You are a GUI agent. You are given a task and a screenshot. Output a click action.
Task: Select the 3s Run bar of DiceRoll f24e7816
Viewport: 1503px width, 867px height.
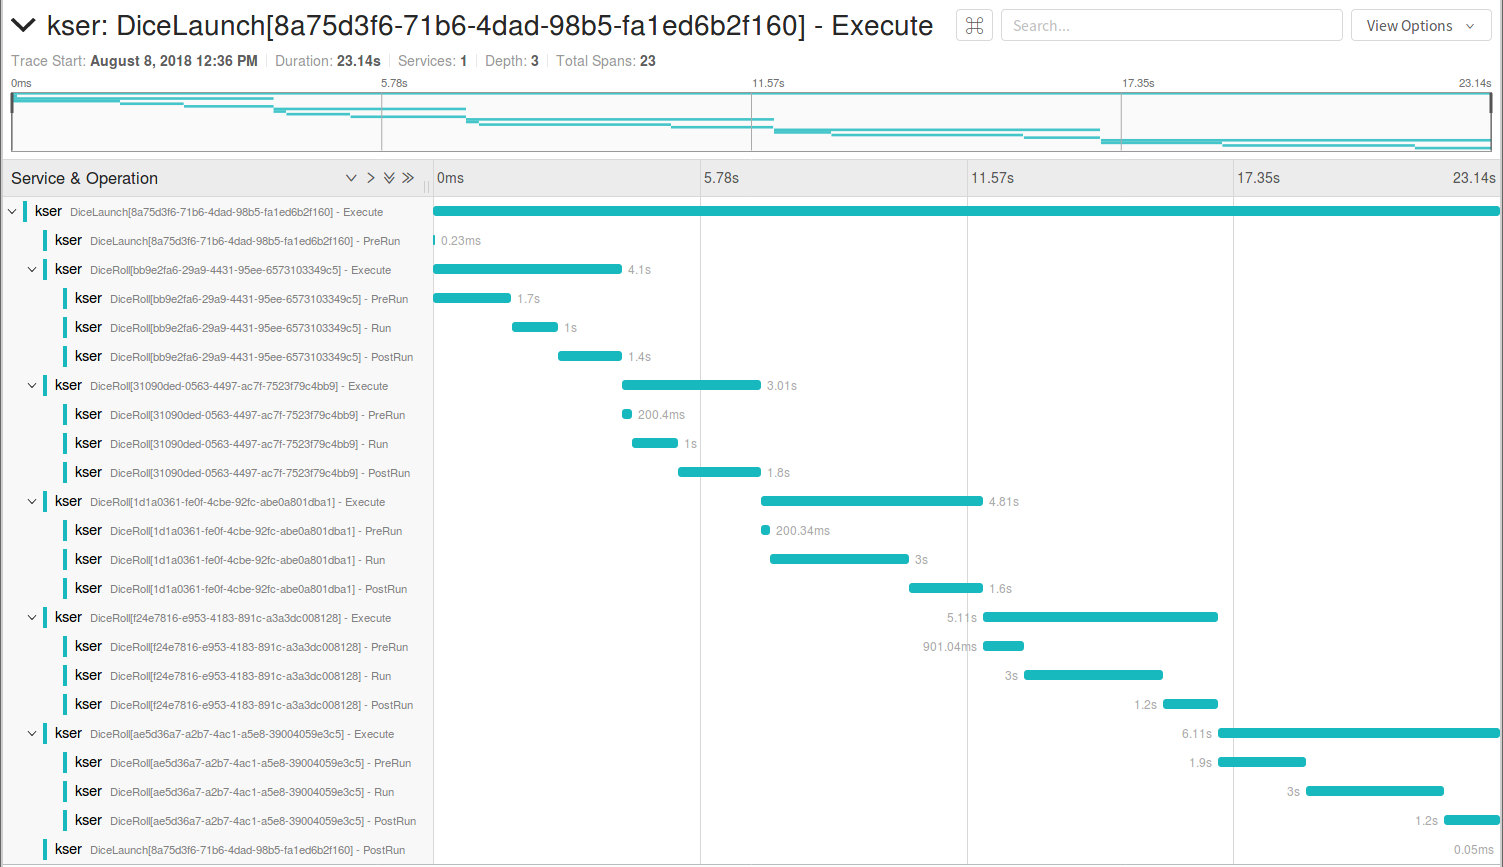pyautogui.click(x=1093, y=676)
